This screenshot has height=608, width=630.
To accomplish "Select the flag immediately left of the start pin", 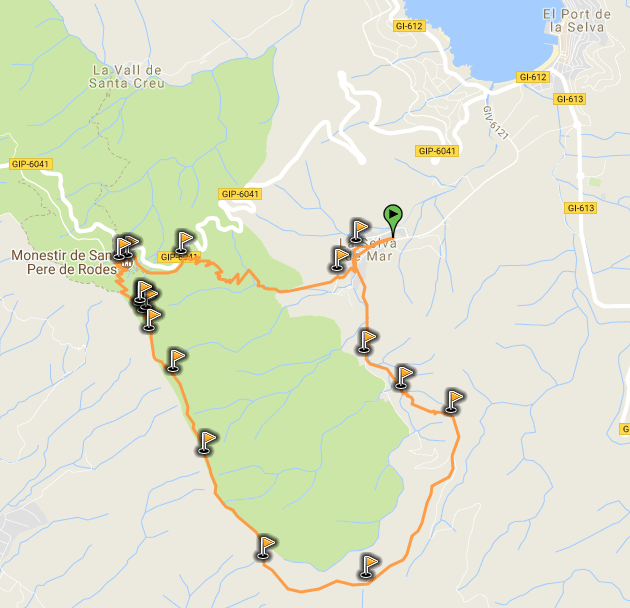I will (x=359, y=231).
